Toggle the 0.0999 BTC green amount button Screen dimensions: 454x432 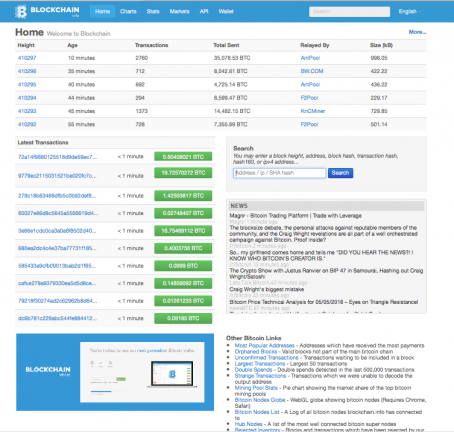point(183,266)
